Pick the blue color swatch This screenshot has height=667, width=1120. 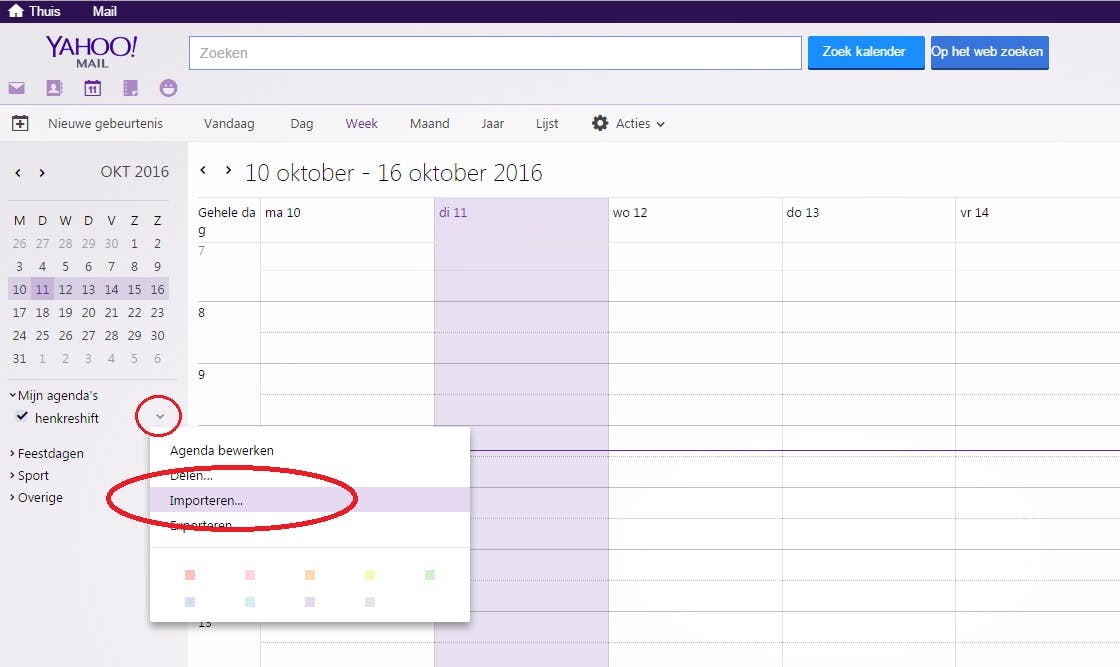point(190,602)
